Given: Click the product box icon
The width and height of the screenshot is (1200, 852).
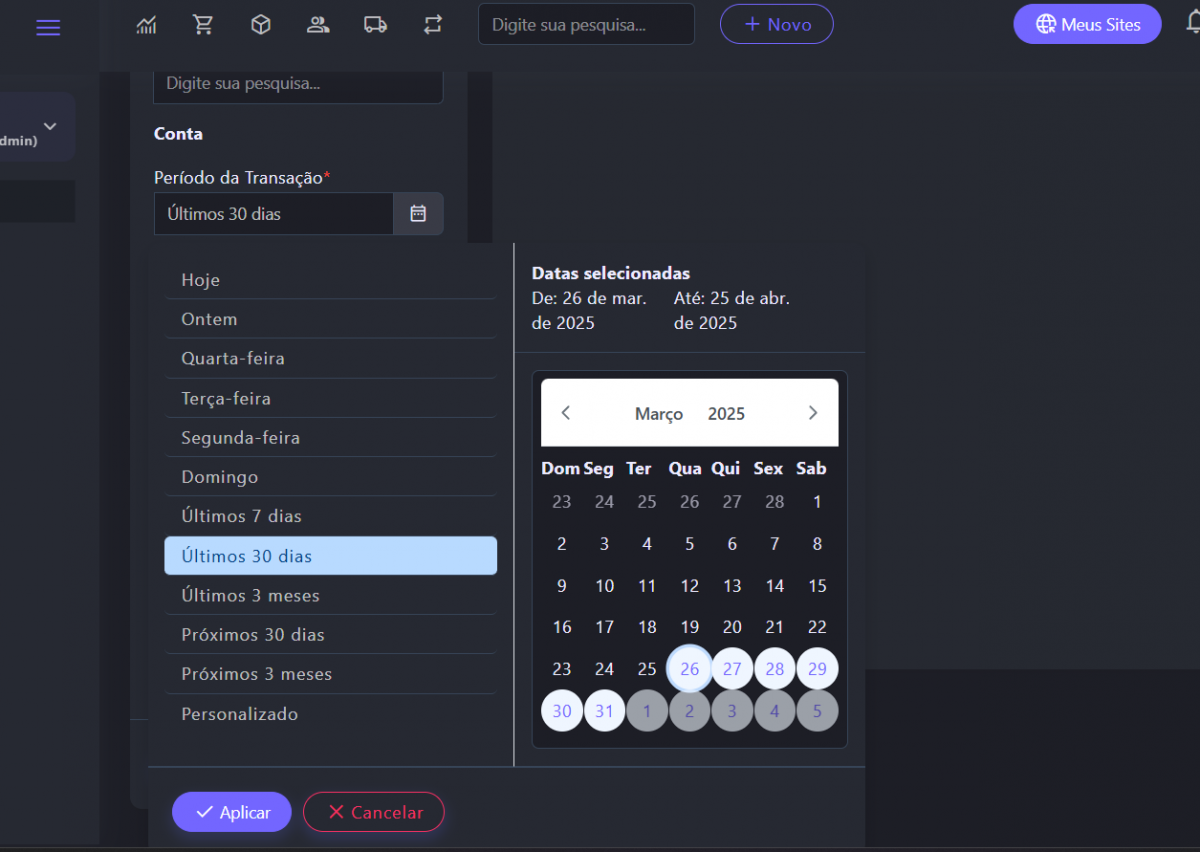Looking at the screenshot, I should point(261,25).
